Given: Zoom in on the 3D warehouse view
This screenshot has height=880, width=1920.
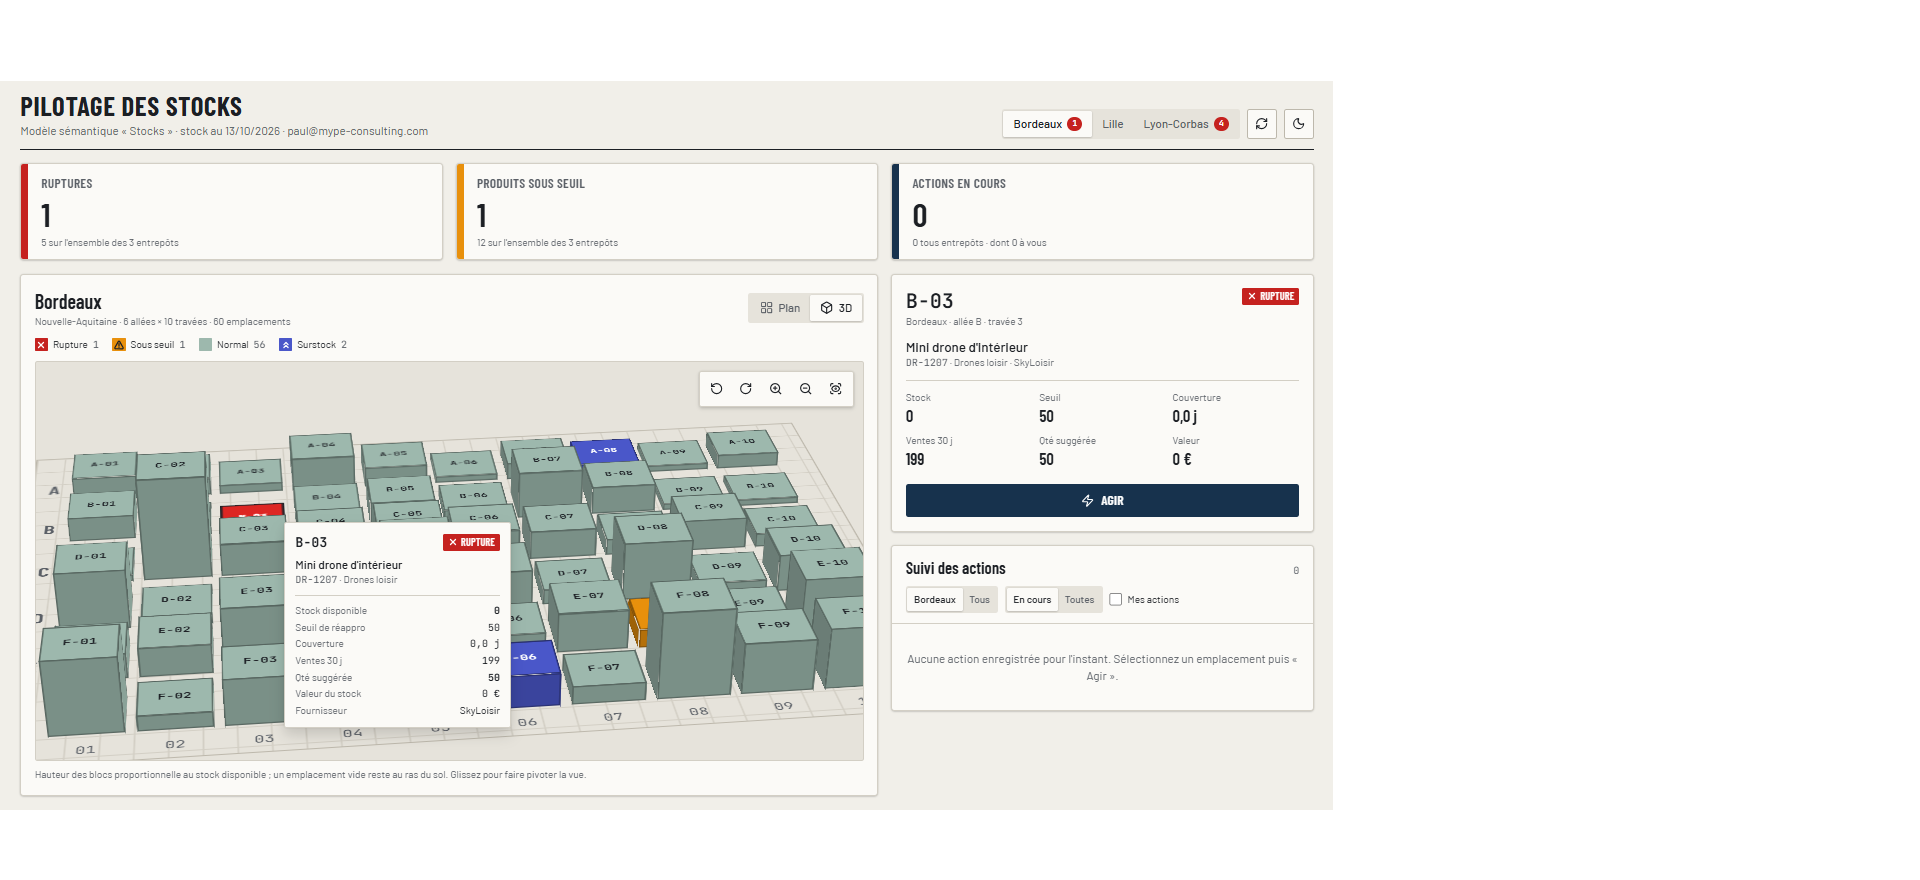Looking at the screenshot, I should pyautogui.click(x=776, y=389).
